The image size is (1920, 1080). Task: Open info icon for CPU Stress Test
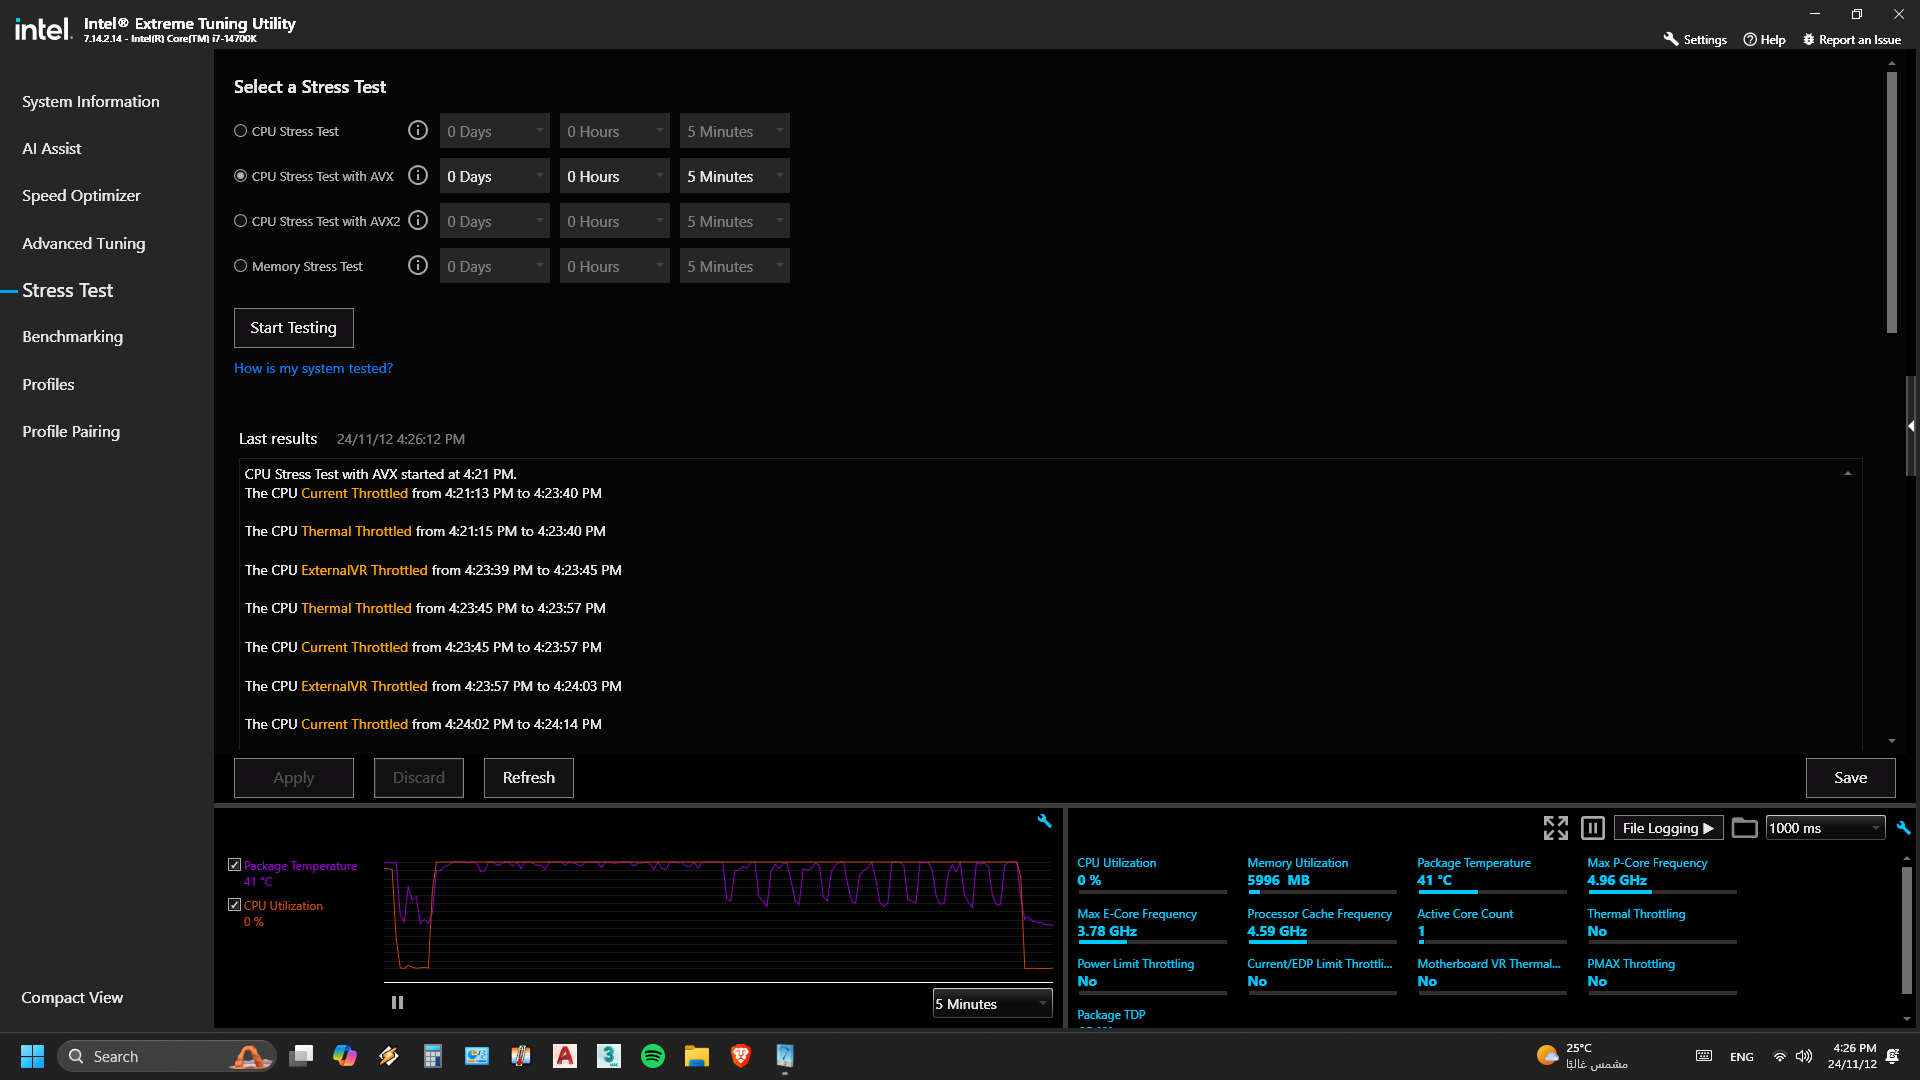(418, 131)
